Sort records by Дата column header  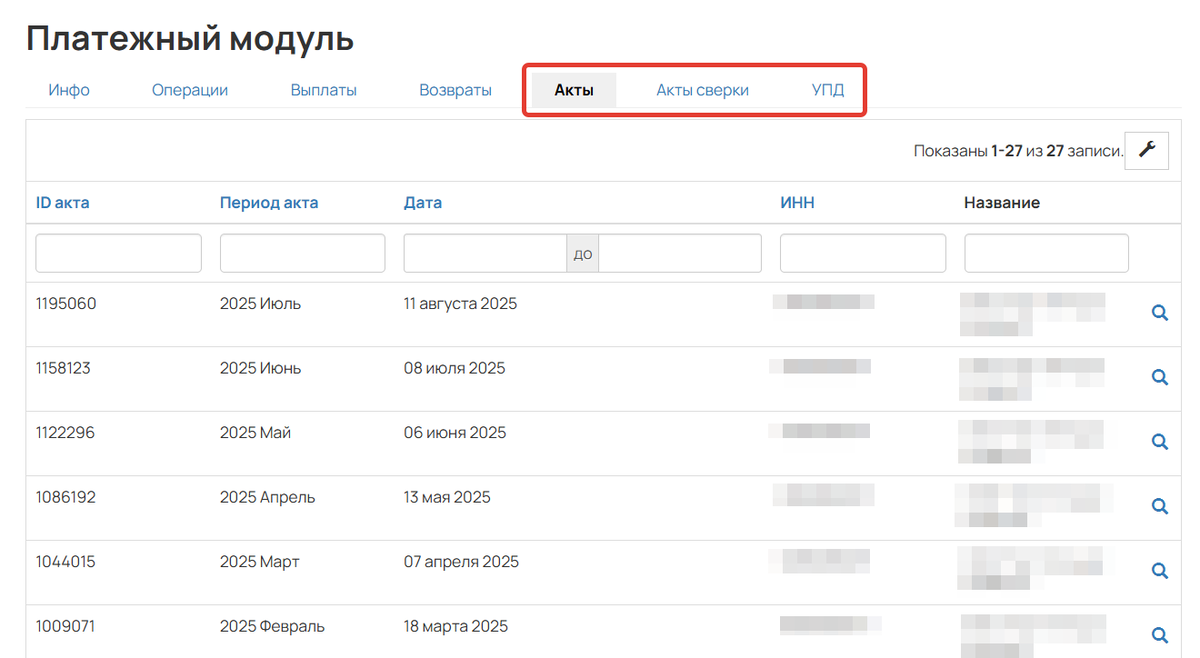[x=422, y=203]
